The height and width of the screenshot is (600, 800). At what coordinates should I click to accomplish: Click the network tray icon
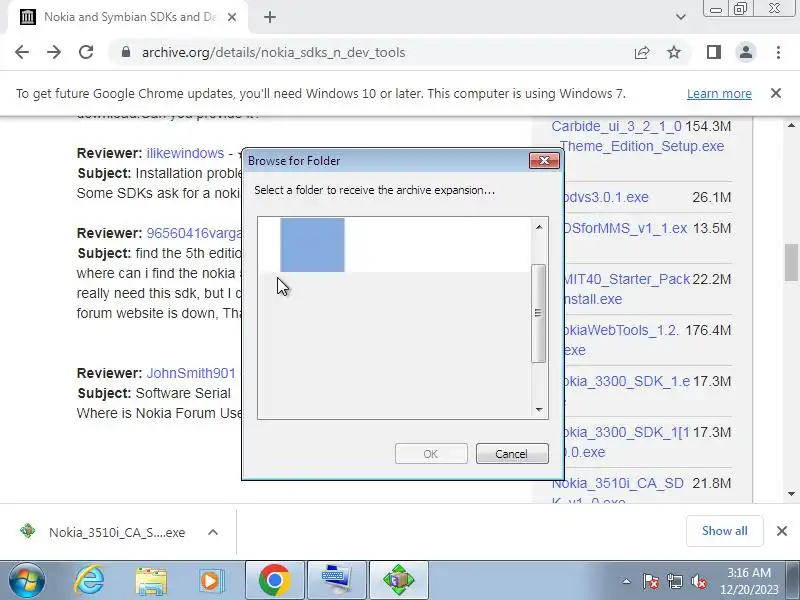coord(674,581)
